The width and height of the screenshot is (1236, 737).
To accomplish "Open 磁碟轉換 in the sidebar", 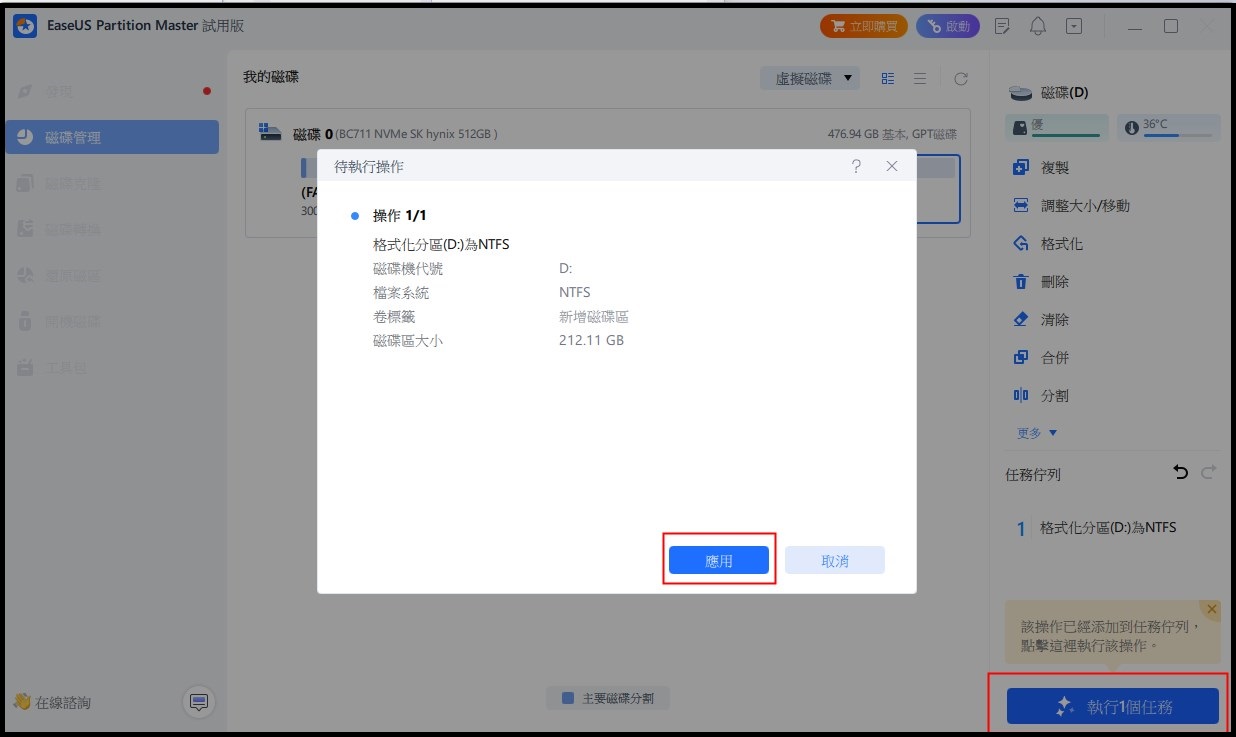I will point(112,230).
